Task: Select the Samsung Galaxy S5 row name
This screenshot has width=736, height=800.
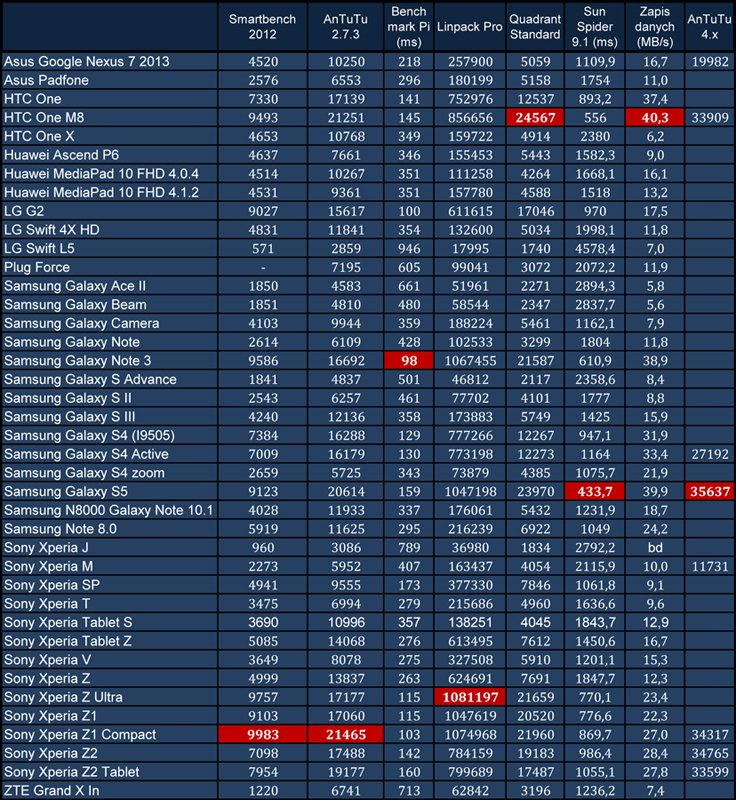Action: click(66, 492)
